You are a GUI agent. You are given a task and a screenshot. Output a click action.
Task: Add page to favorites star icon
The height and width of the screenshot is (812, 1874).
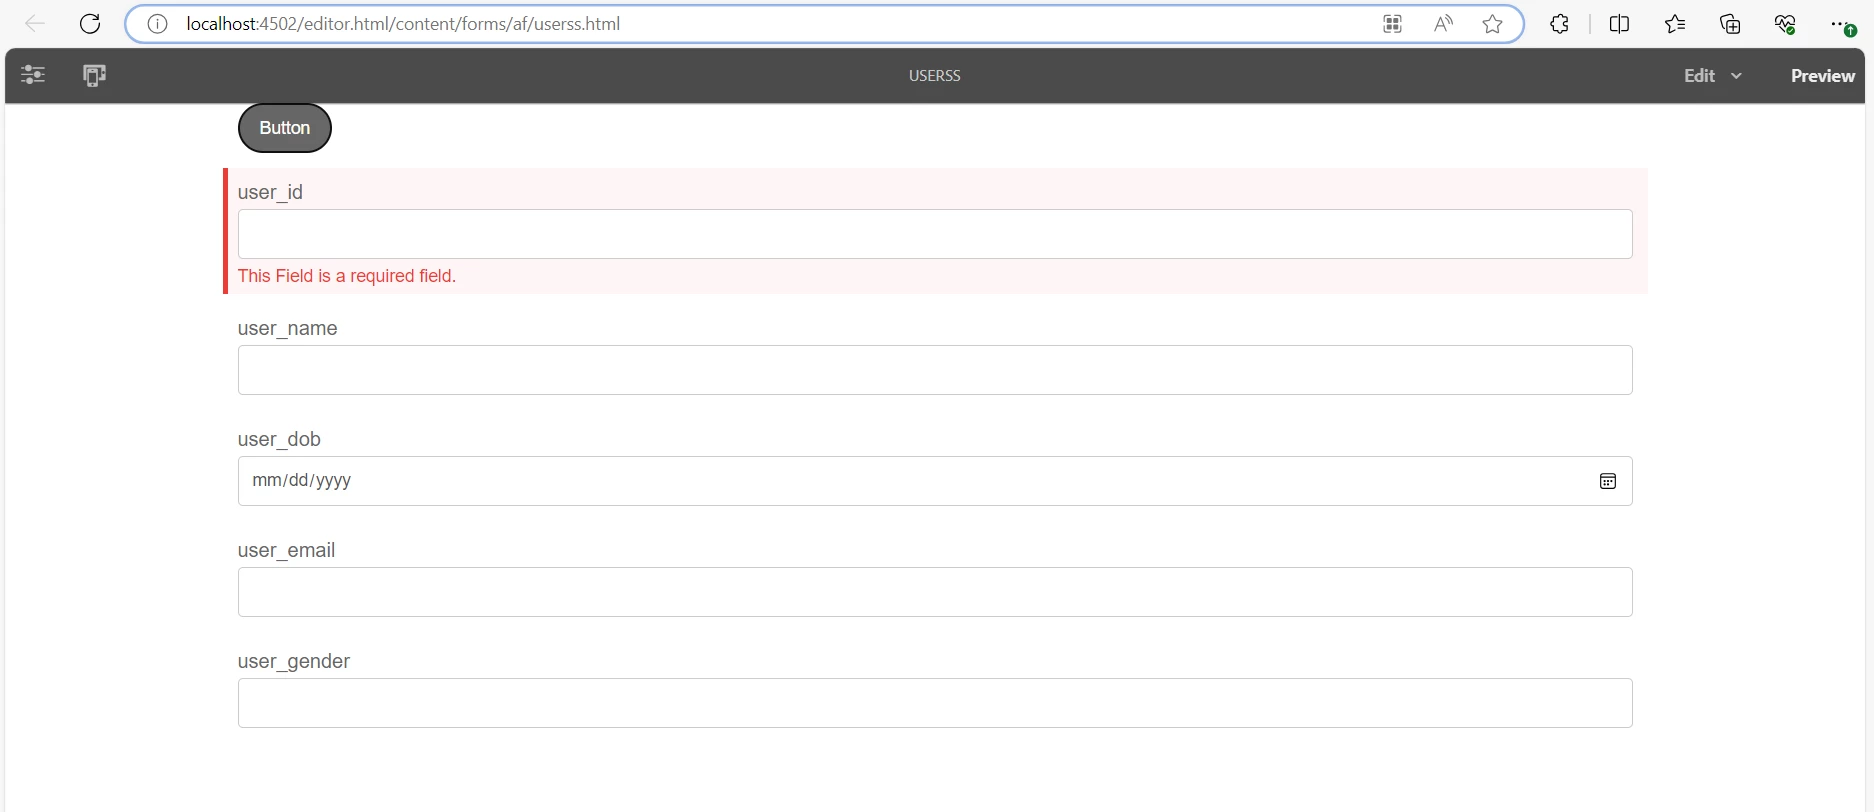click(1493, 24)
